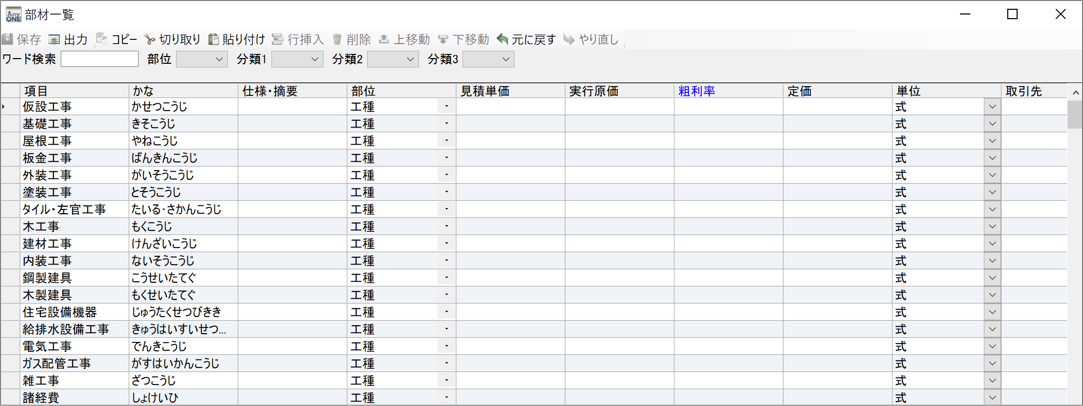
Task: Click the かな cell がいそうこうじ
Action: point(183,175)
